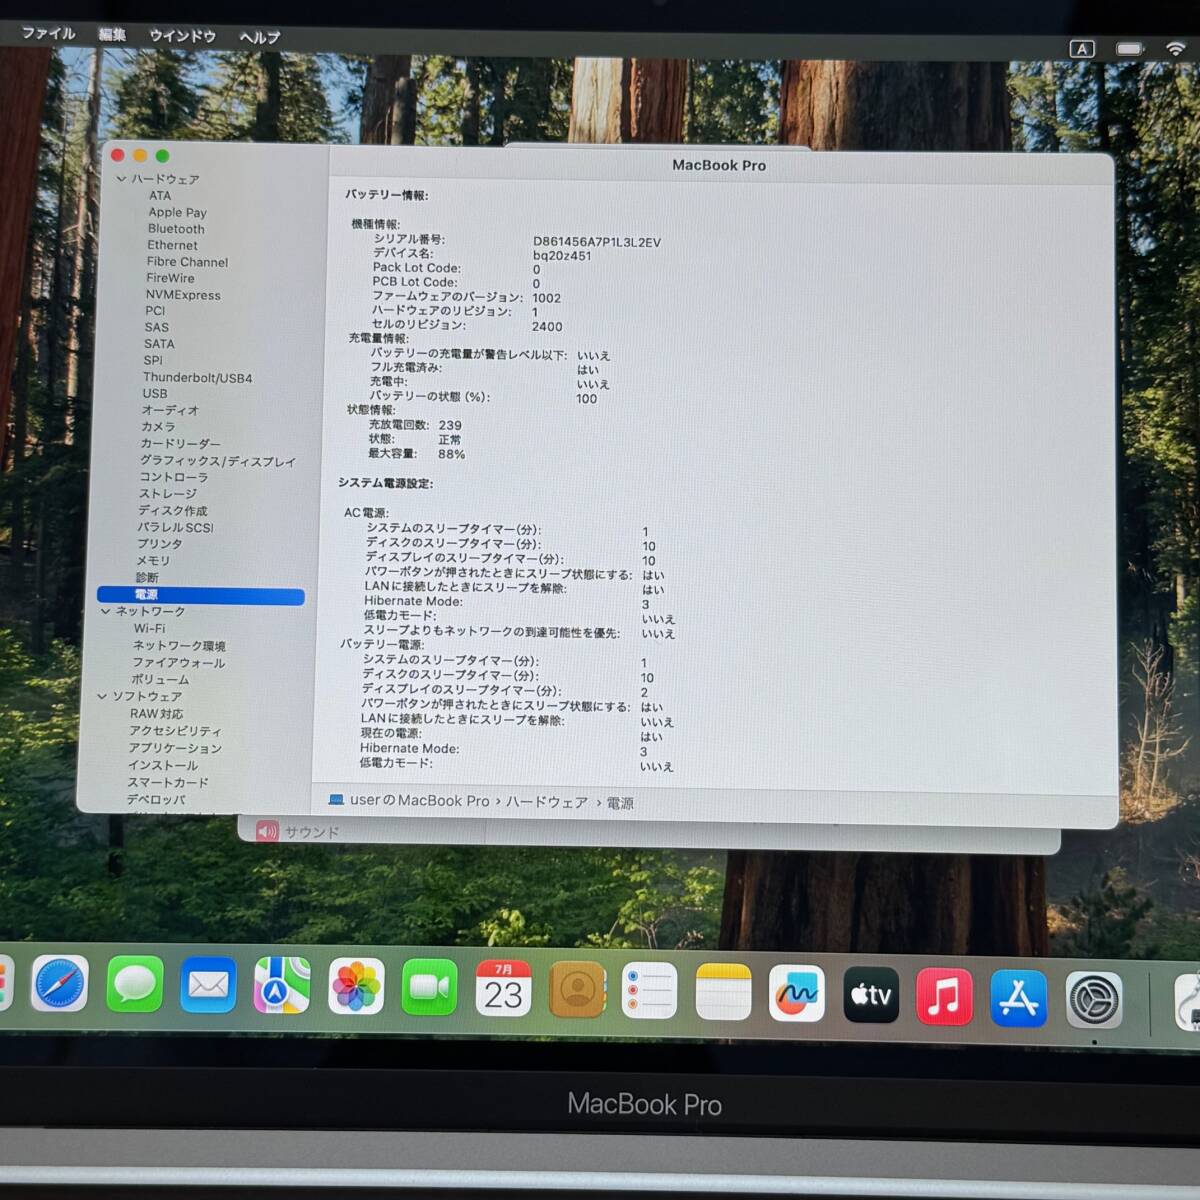
Task: Select ATA in the sidebar
Action: click(x=160, y=196)
